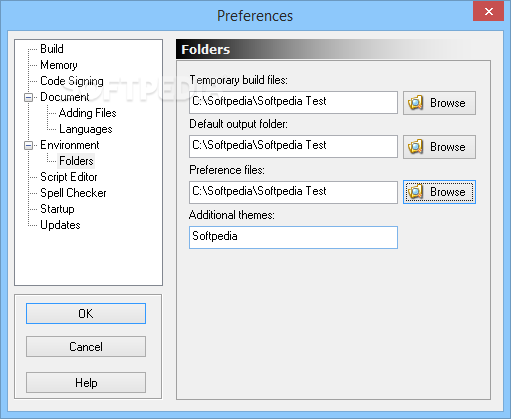Collapse the Document tree node

29,97
